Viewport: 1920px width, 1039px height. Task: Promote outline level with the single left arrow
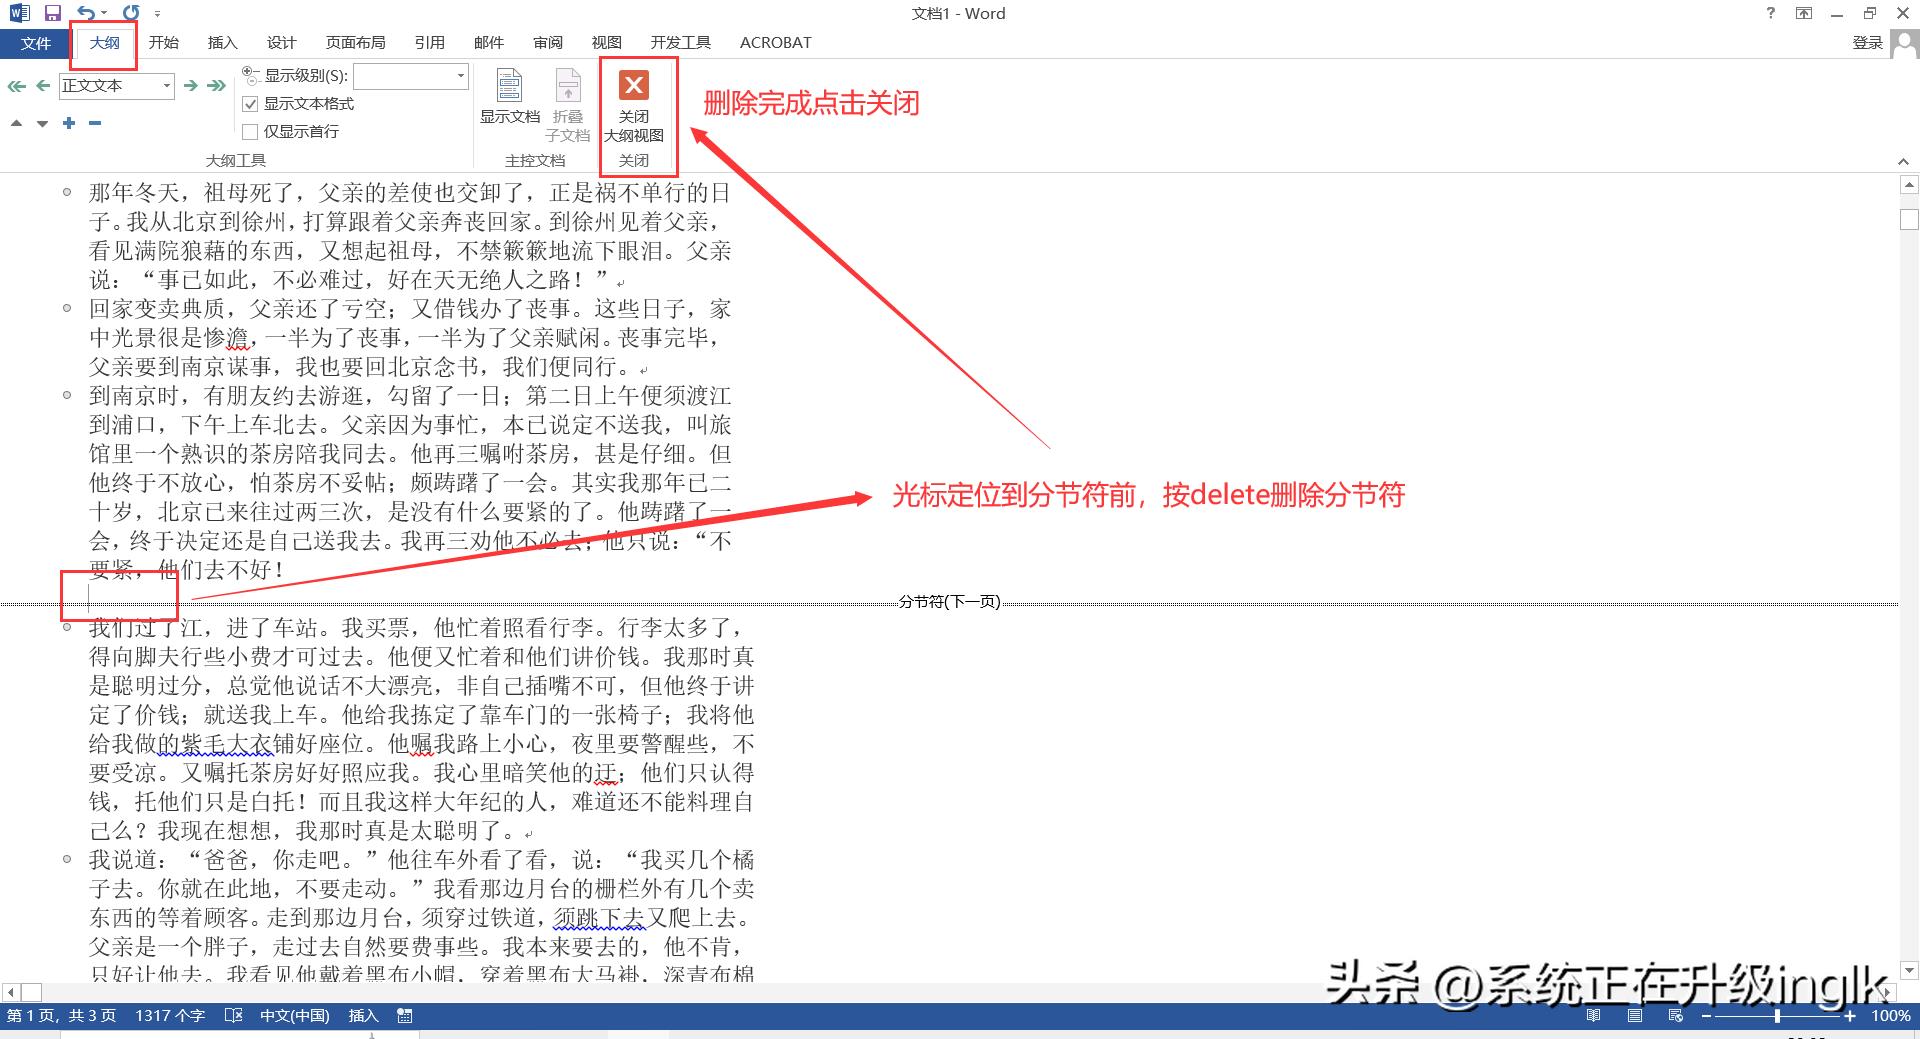pyautogui.click(x=43, y=86)
